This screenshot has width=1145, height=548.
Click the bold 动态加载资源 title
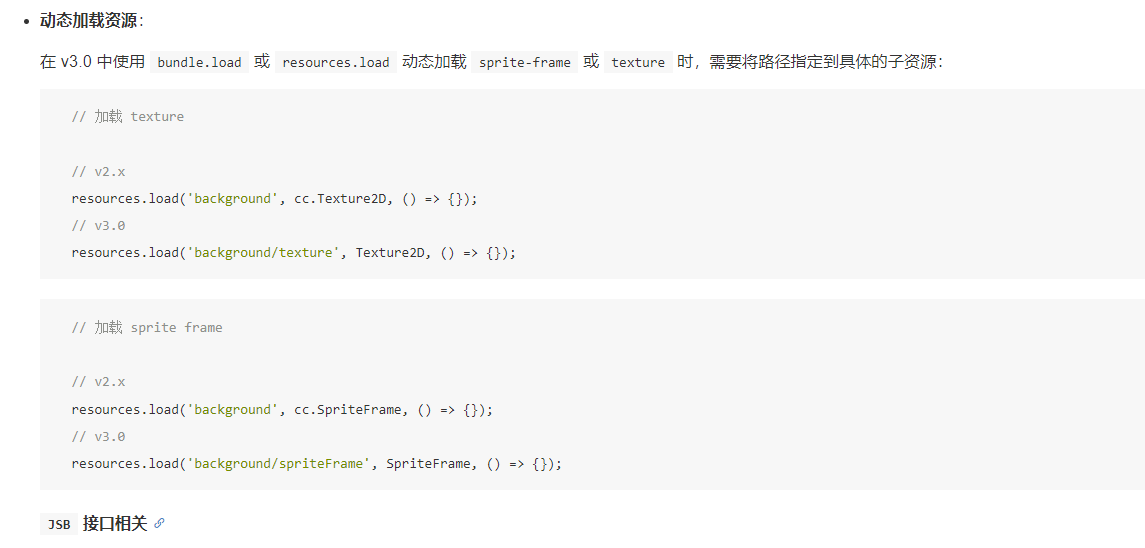coord(88,20)
